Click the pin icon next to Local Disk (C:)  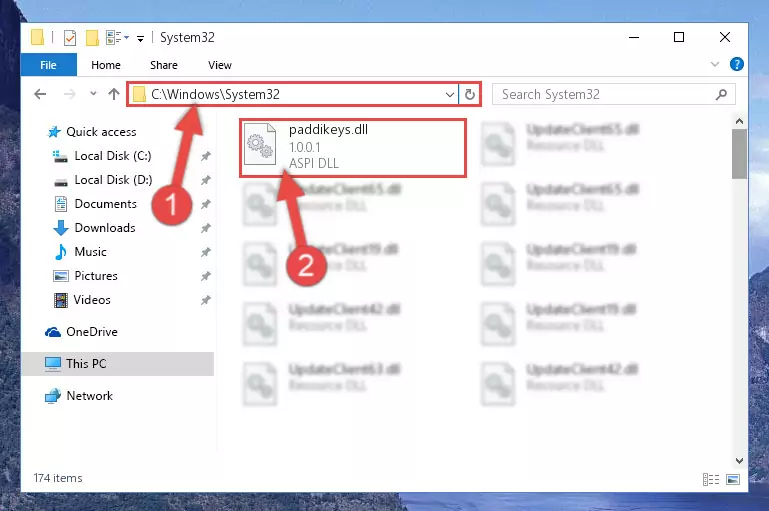[205, 156]
